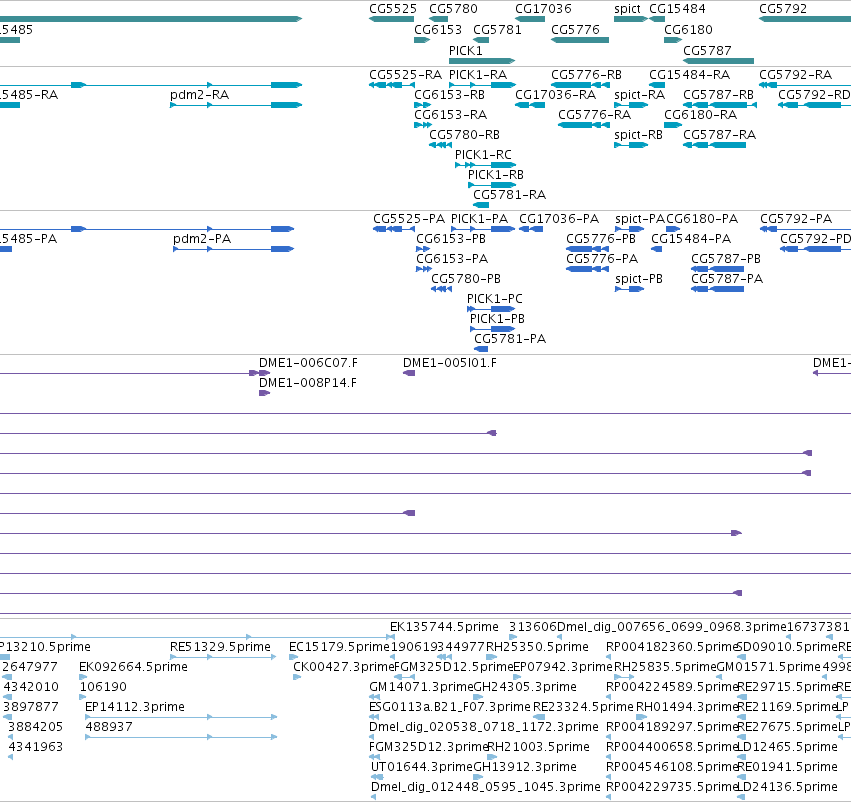The image size is (851, 802).
Task: Click the EK135744.5prime EST label
Action: [x=444, y=627]
